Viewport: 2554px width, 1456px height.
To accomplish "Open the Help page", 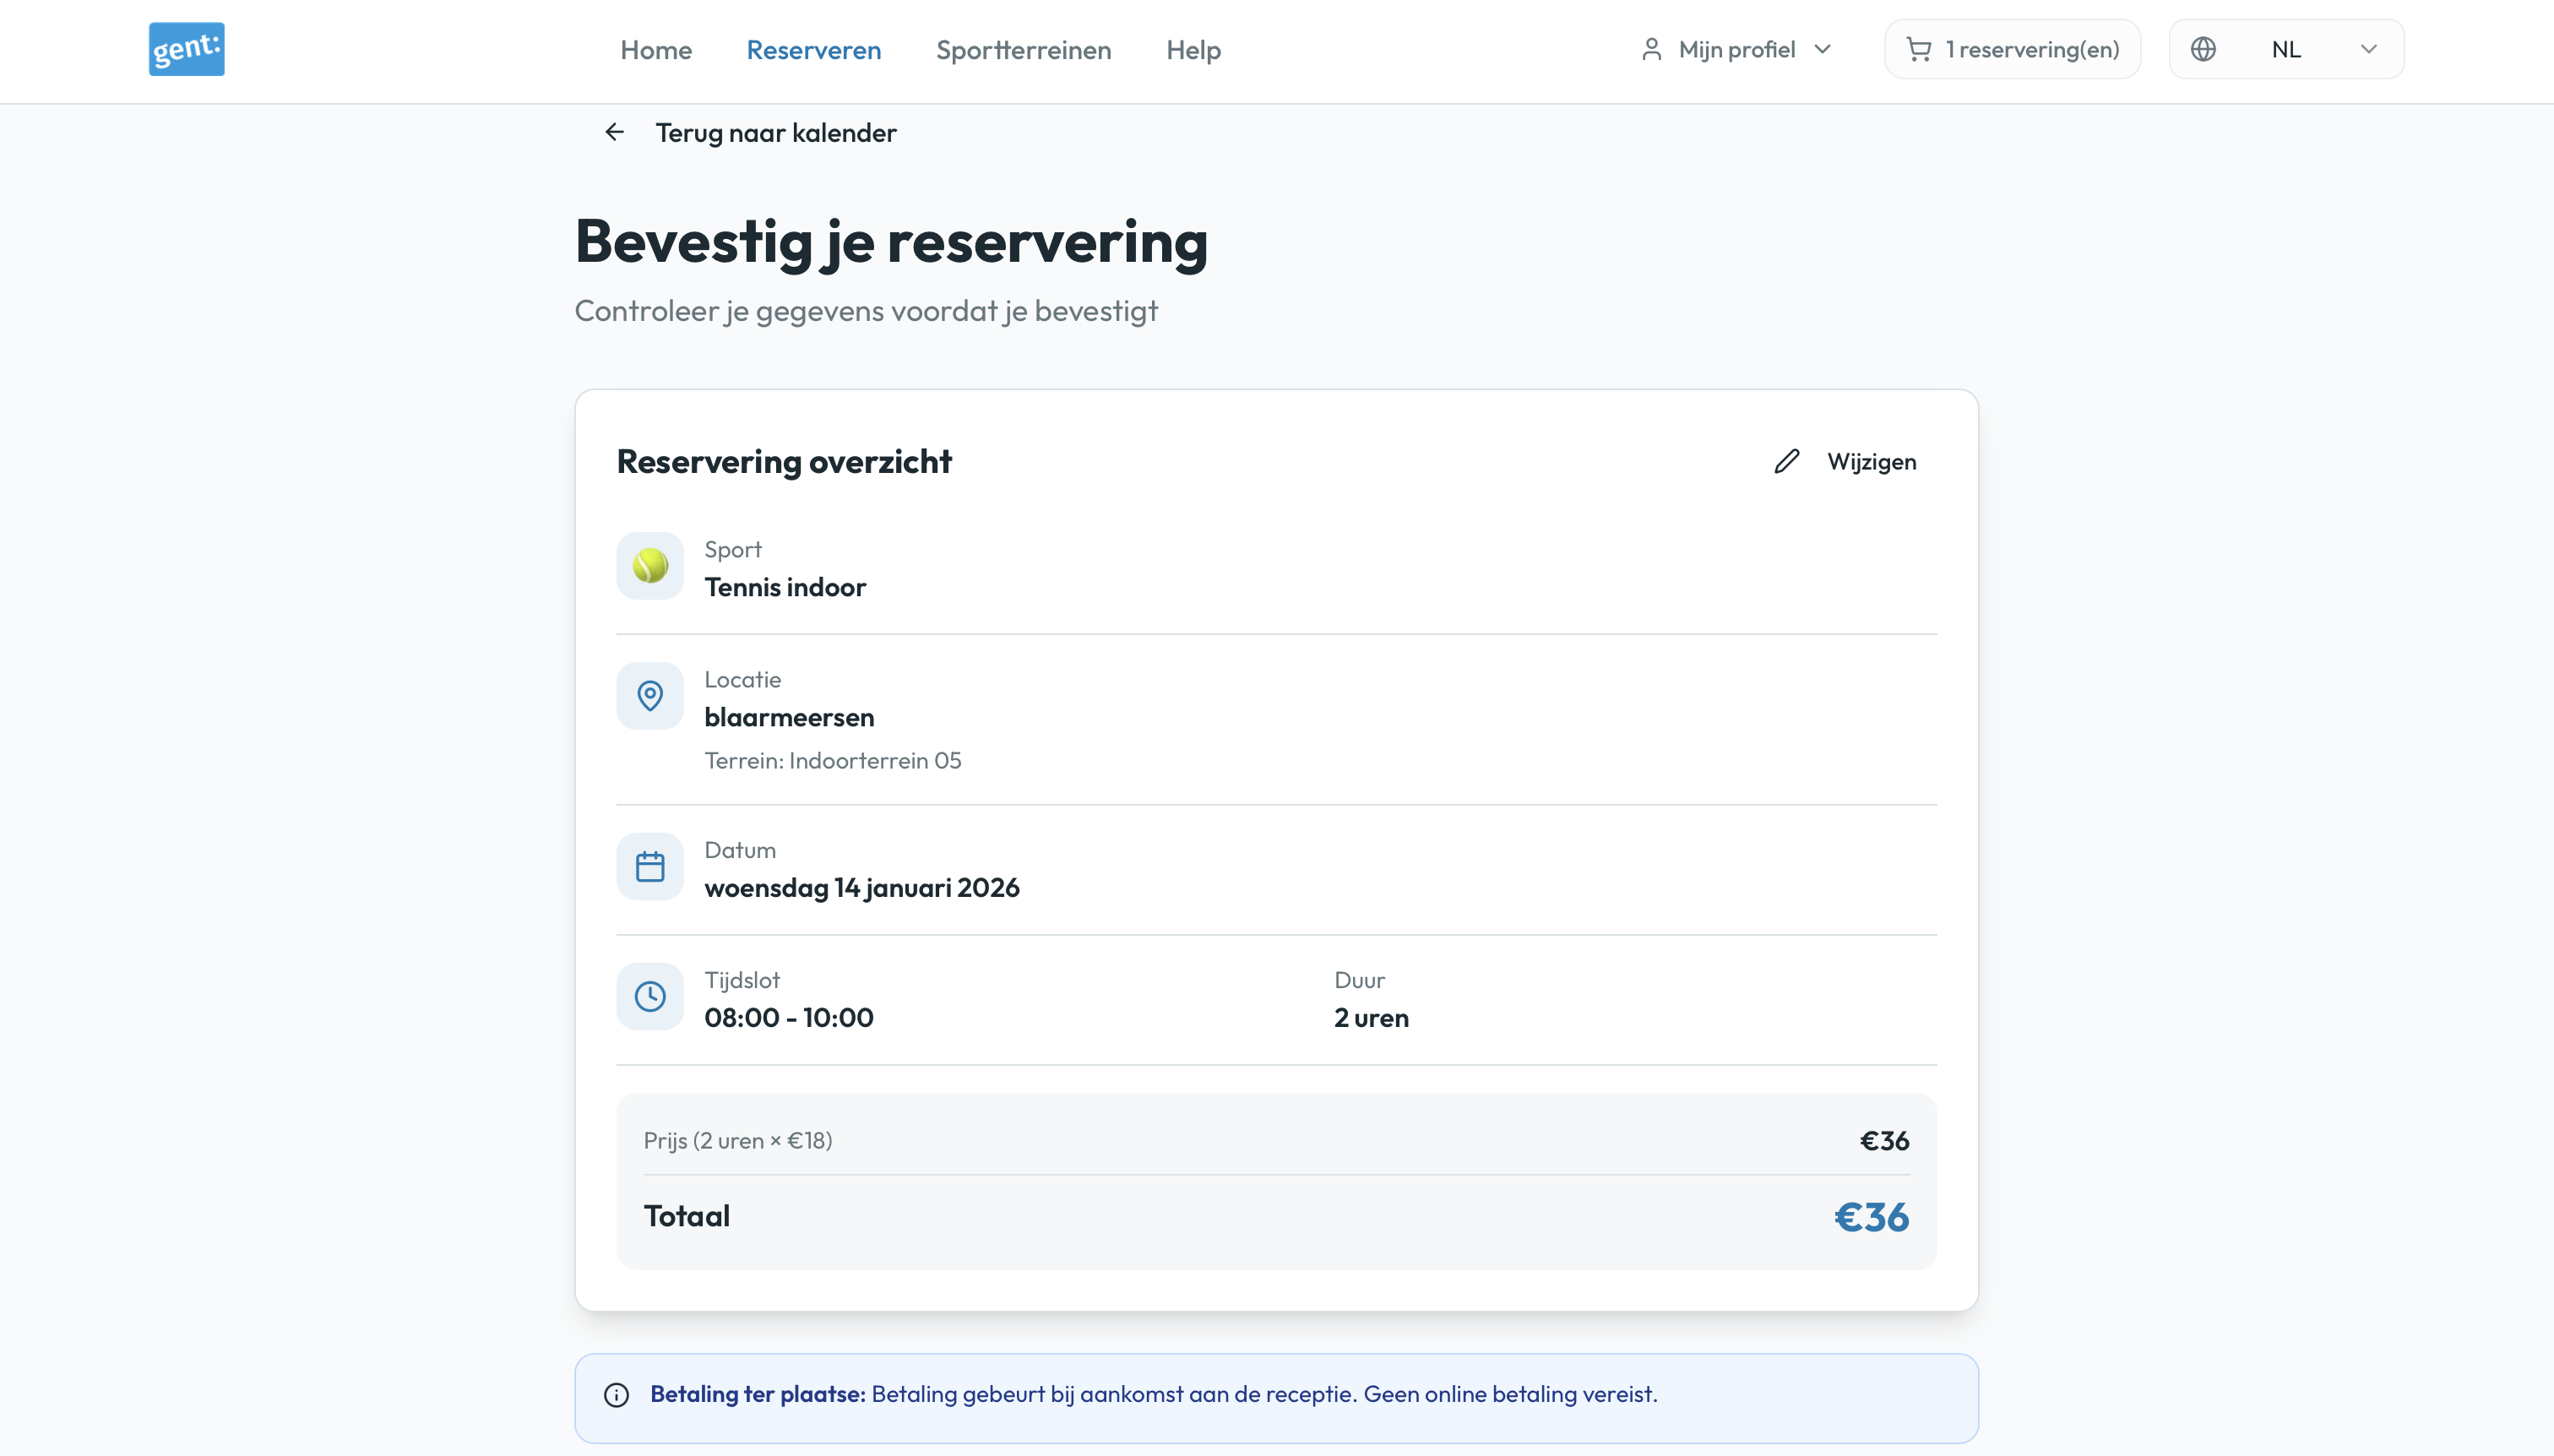I will [x=1193, y=50].
